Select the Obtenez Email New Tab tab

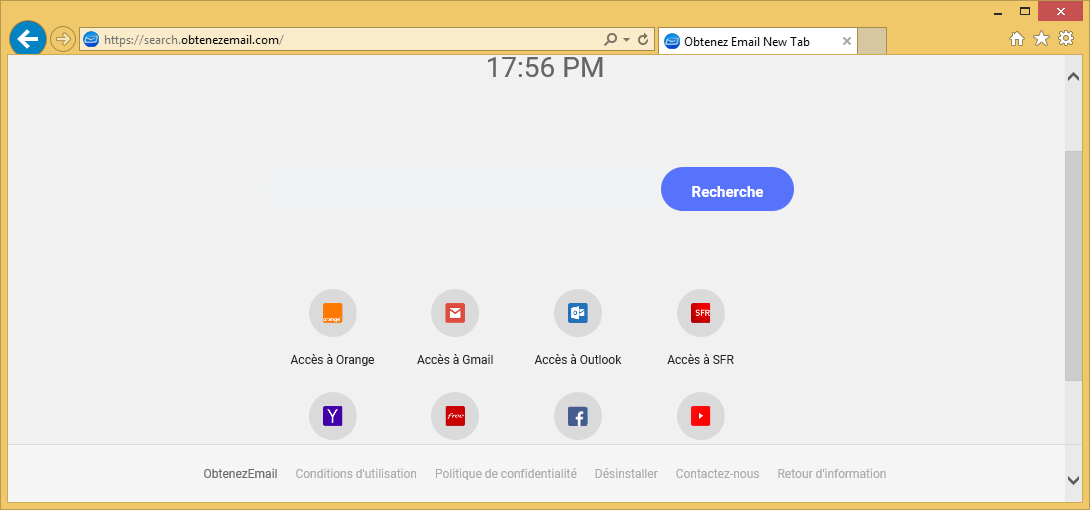(747, 41)
